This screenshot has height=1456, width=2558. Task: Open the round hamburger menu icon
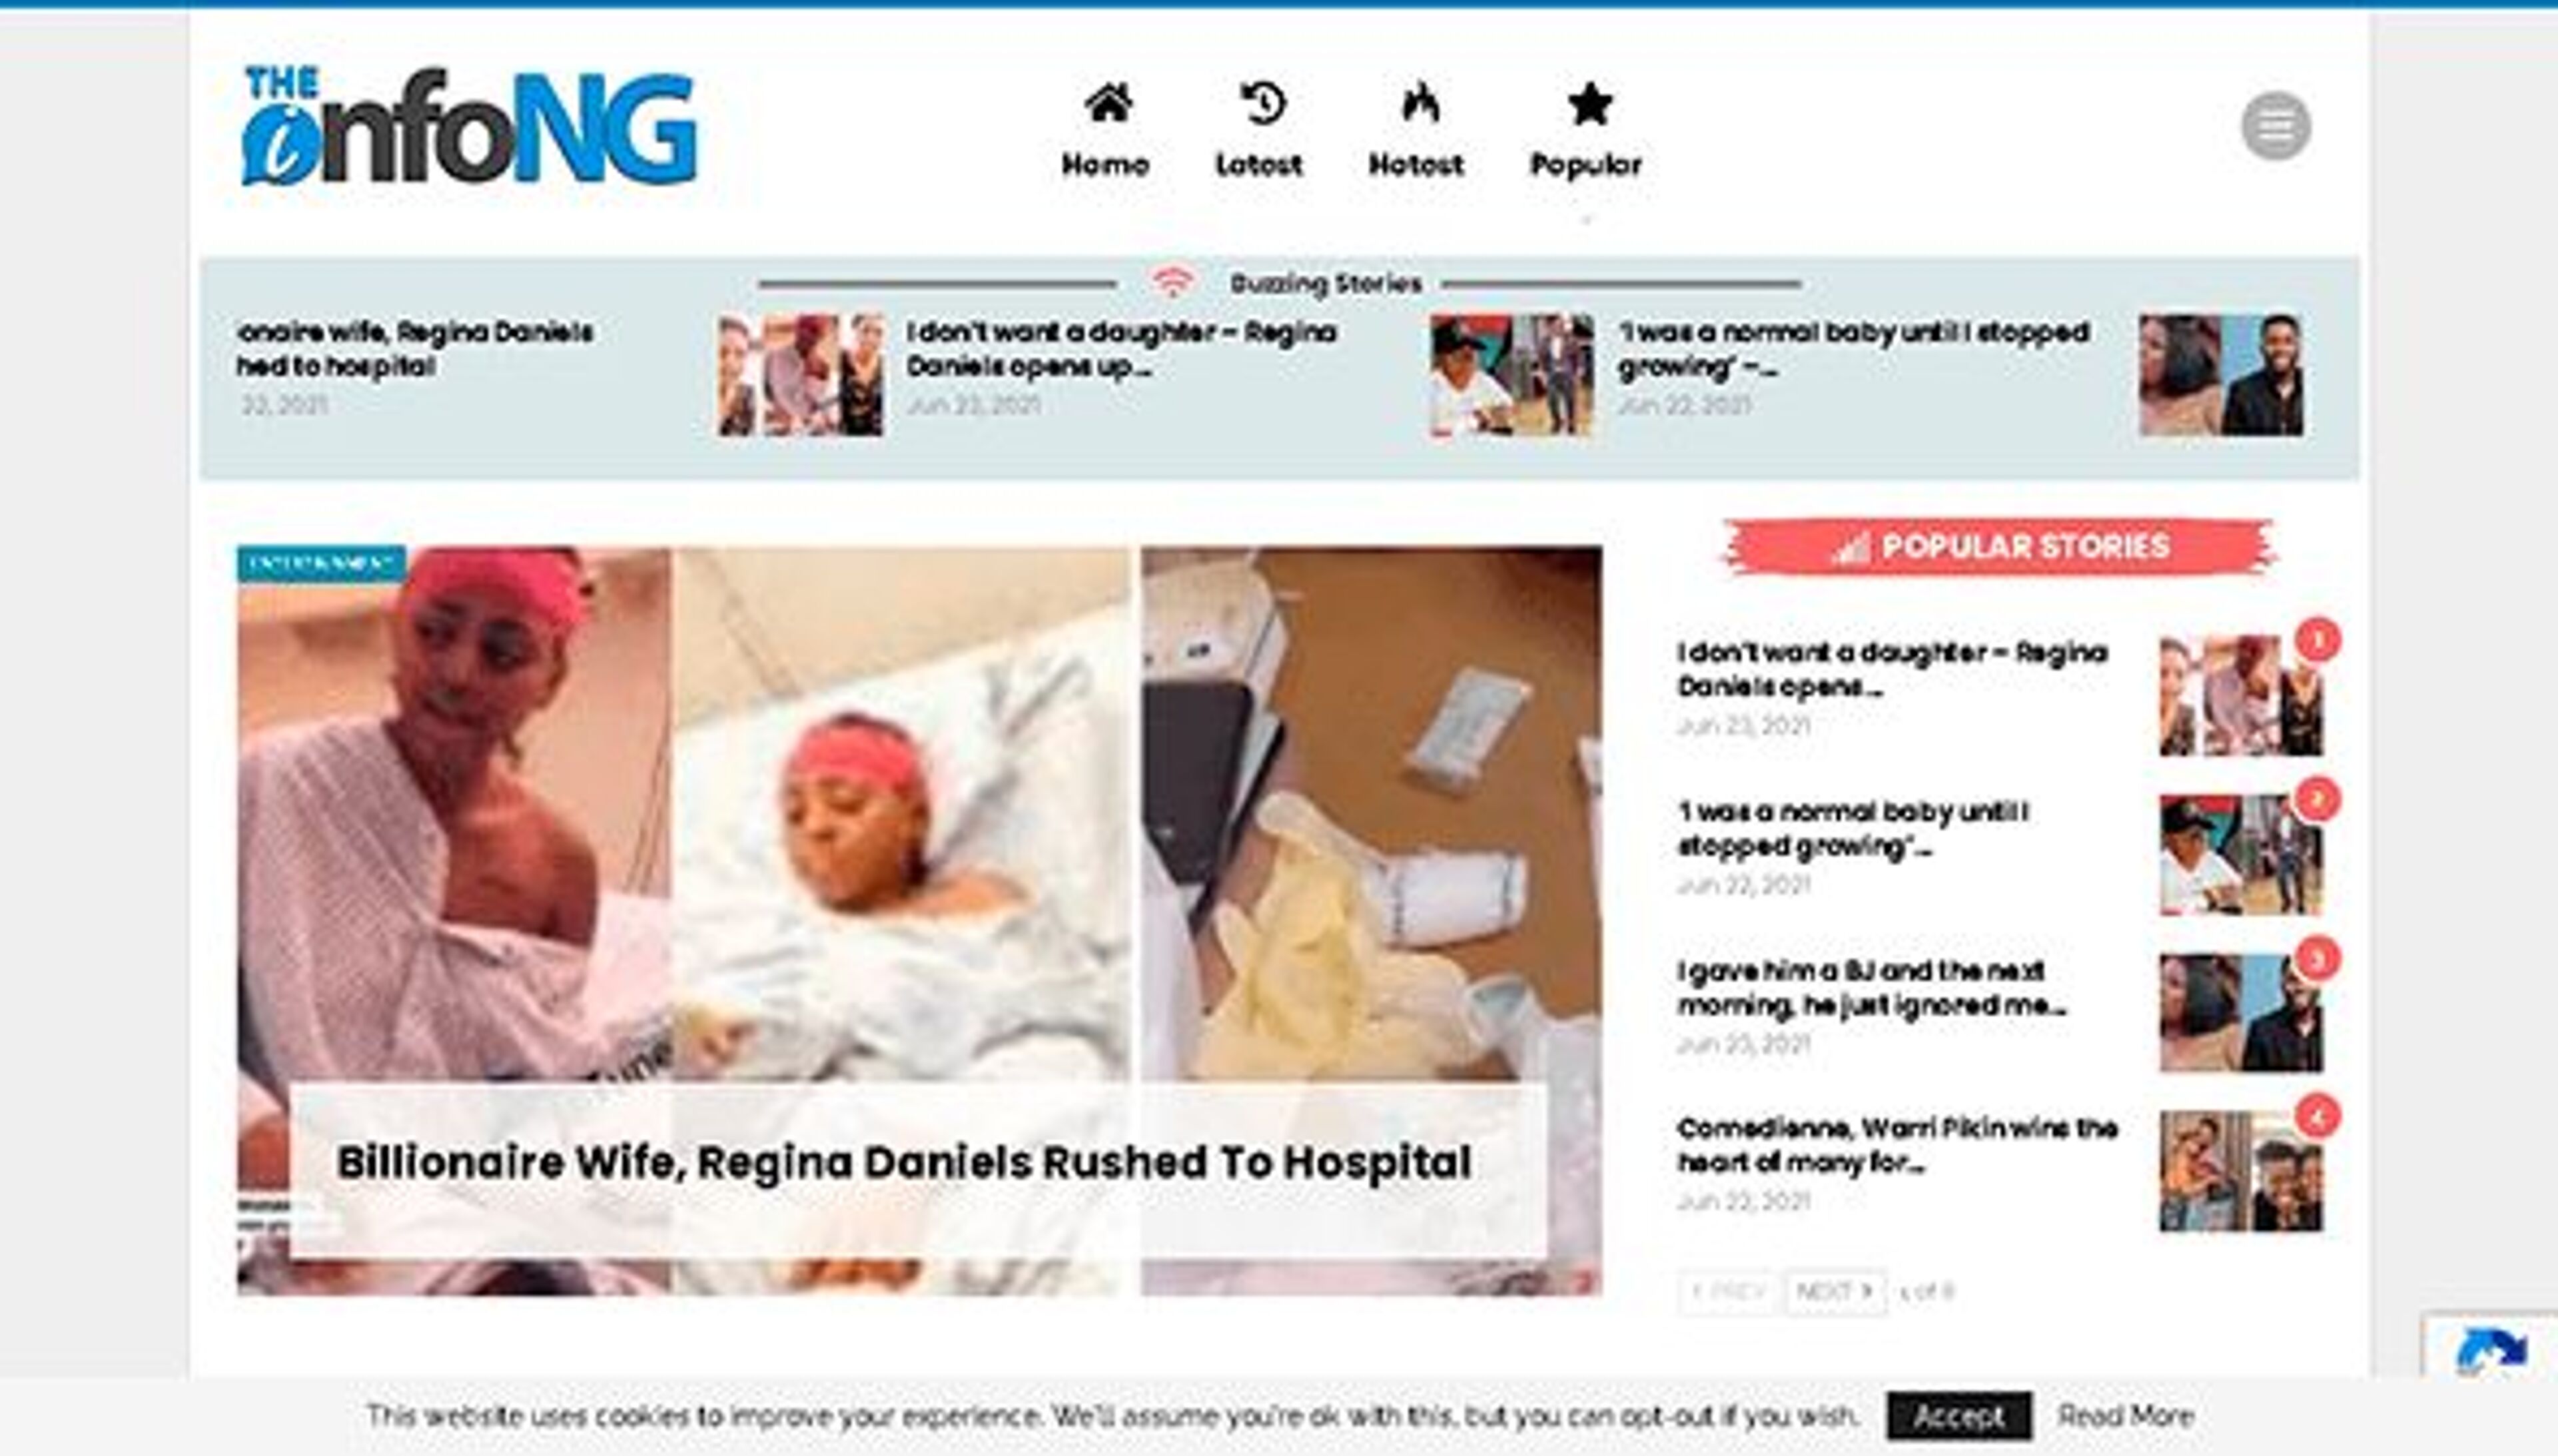[x=2275, y=126]
